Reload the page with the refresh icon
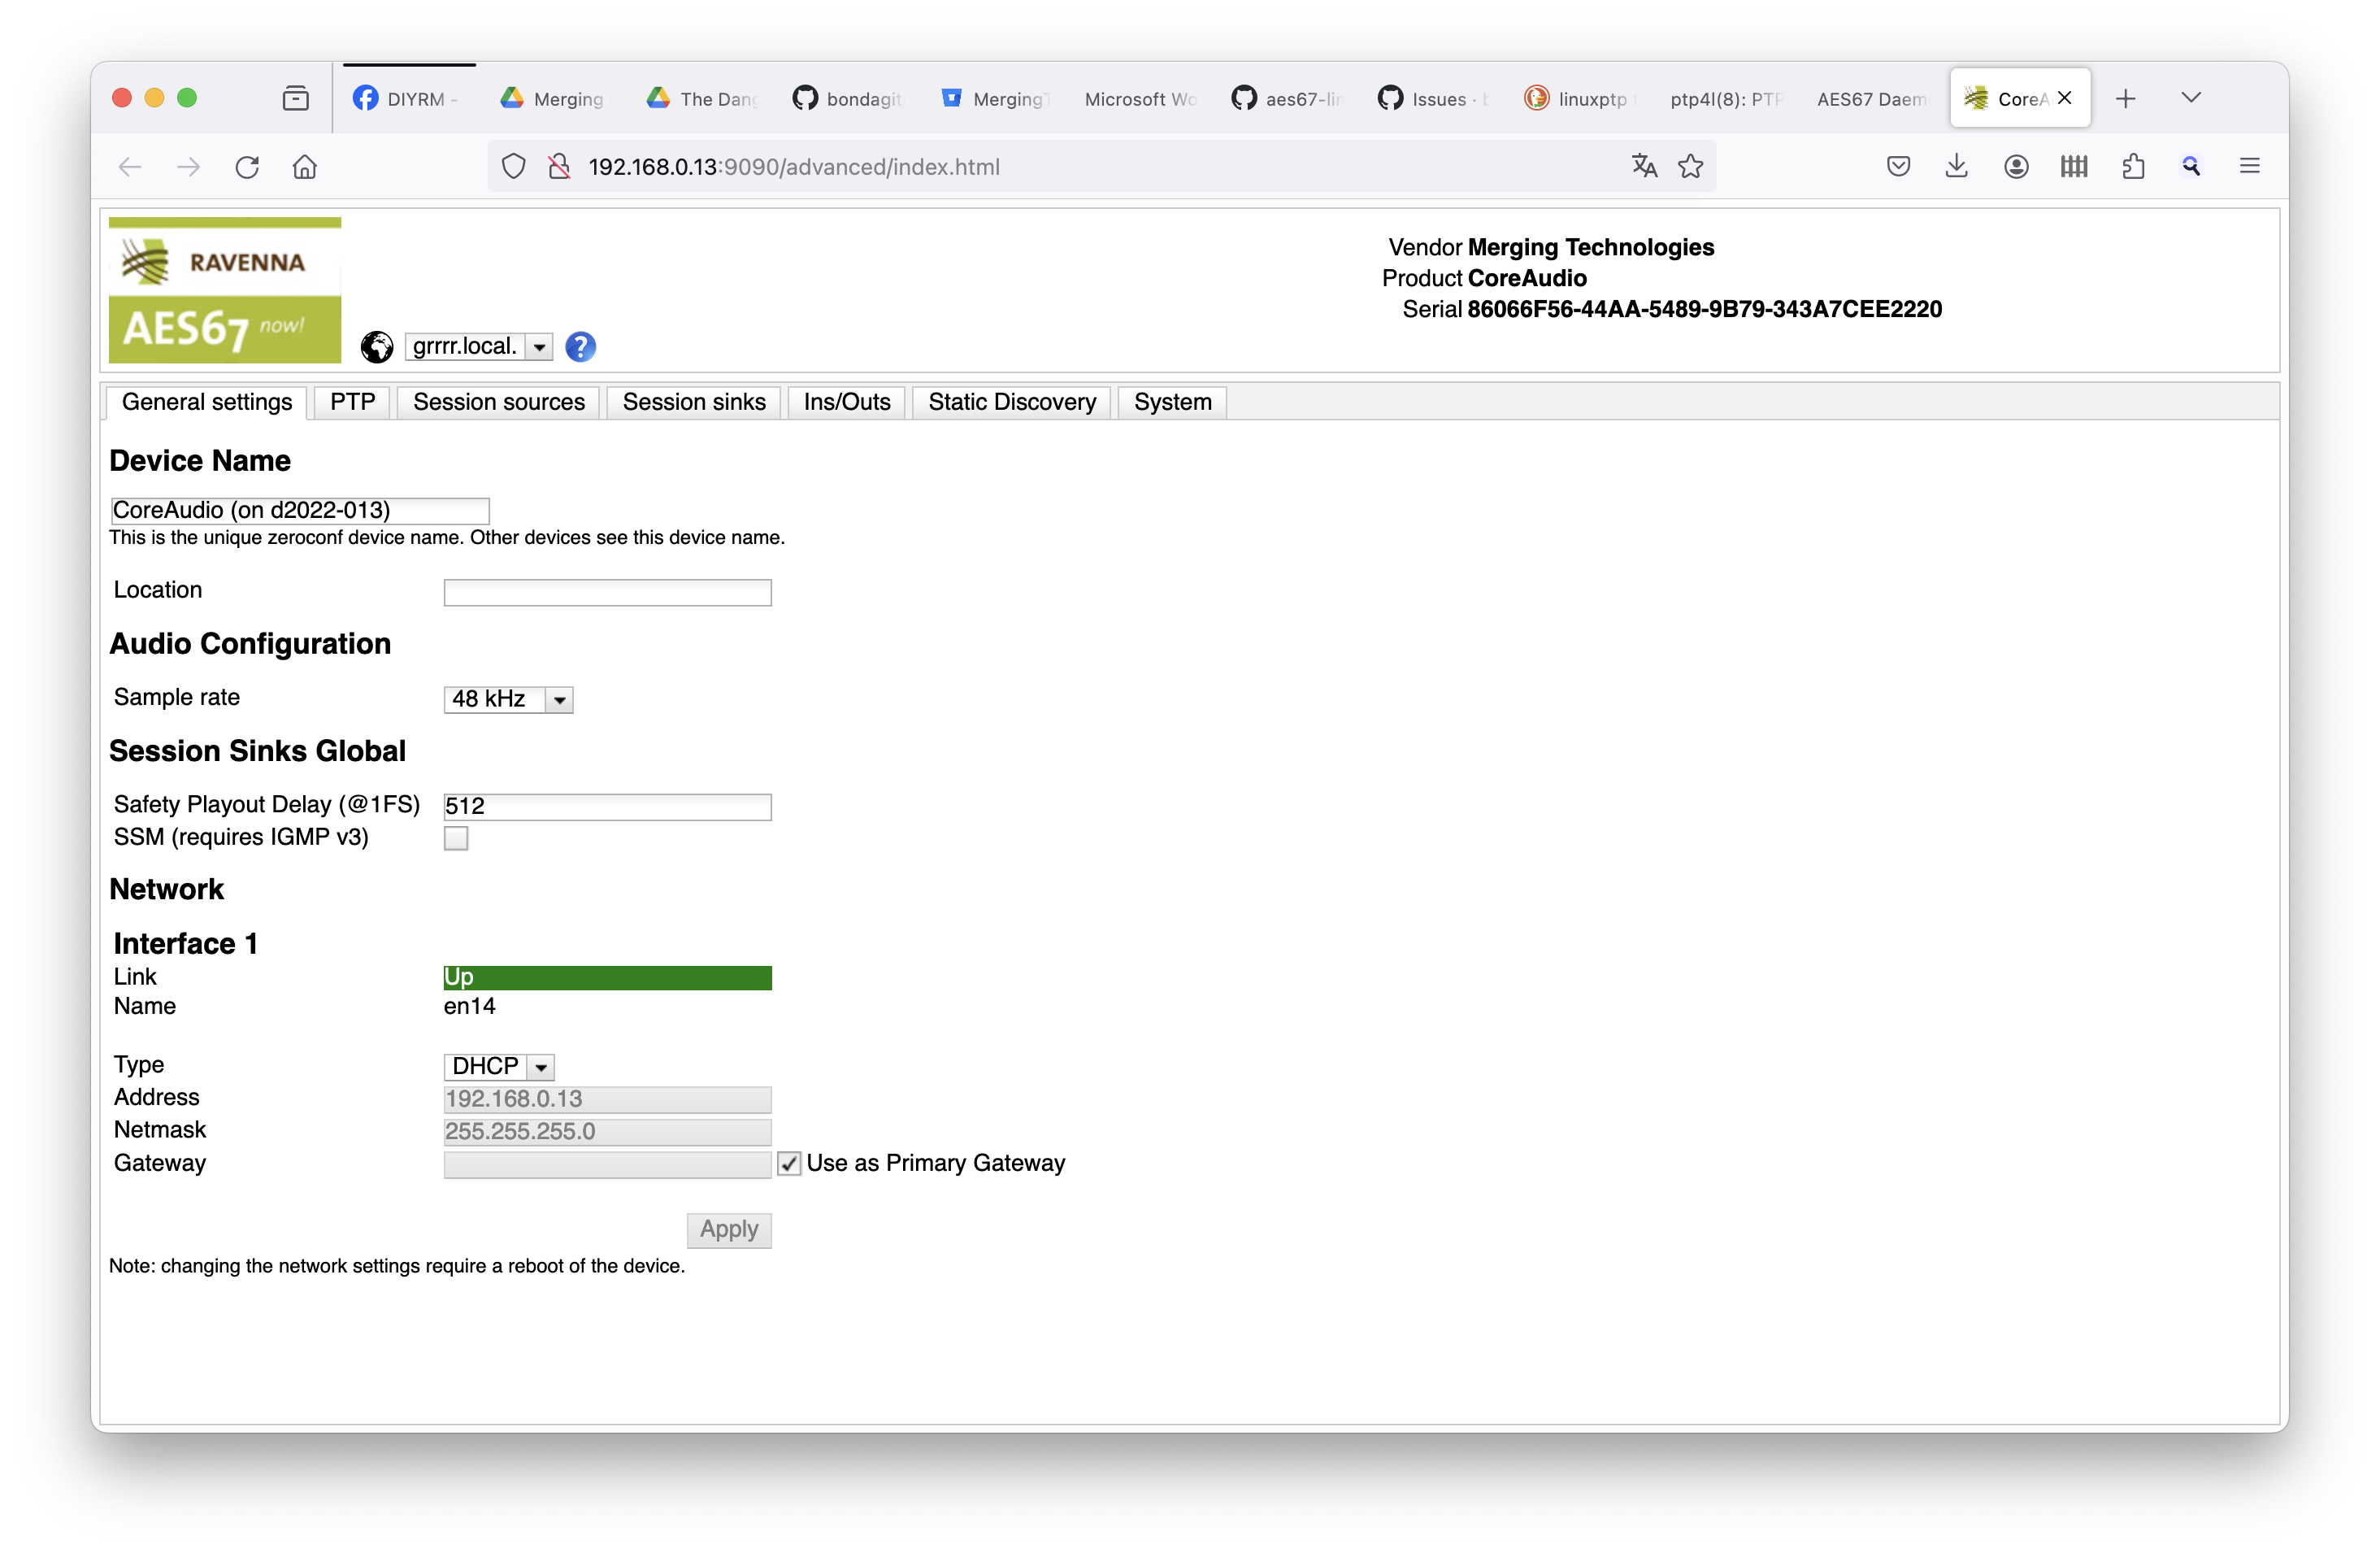Screen dimensions: 2380x1553 tap(246, 166)
